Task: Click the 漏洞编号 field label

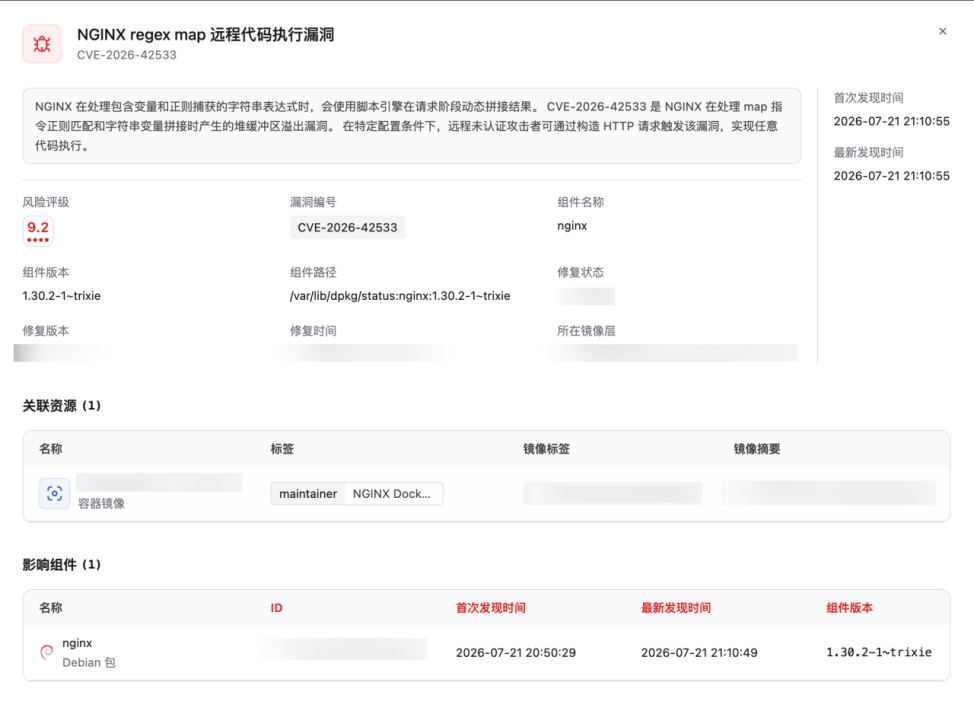Action: (313, 202)
